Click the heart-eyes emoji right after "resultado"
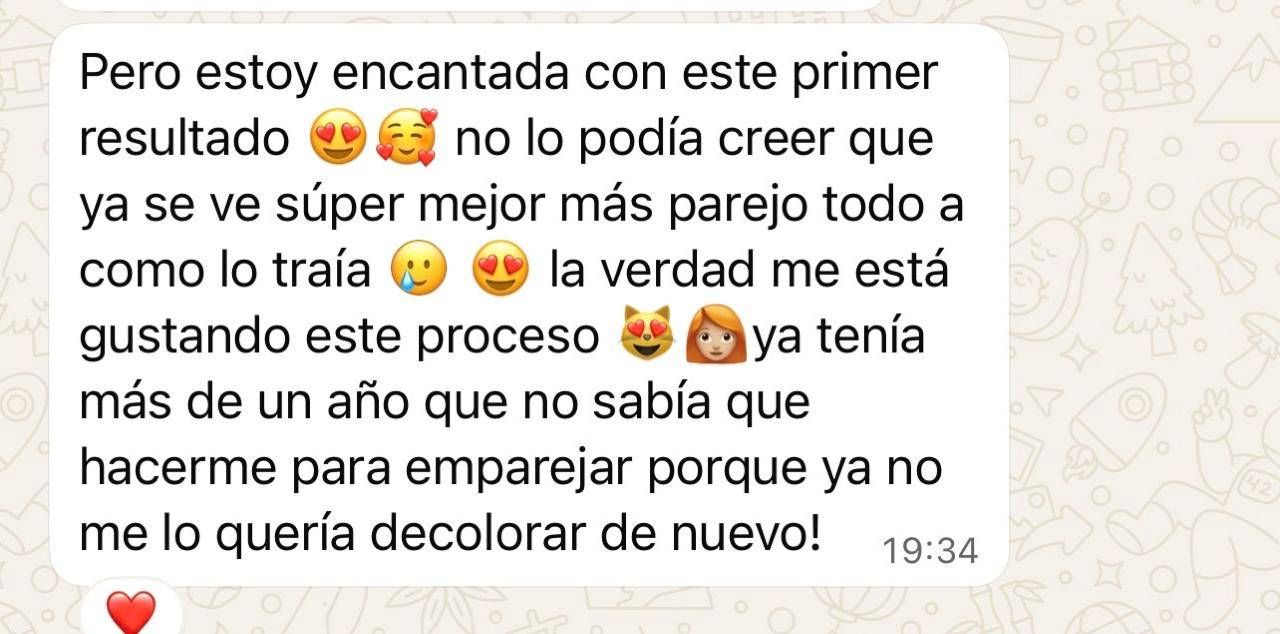Screen dimensions: 1280x634 [x=339, y=140]
